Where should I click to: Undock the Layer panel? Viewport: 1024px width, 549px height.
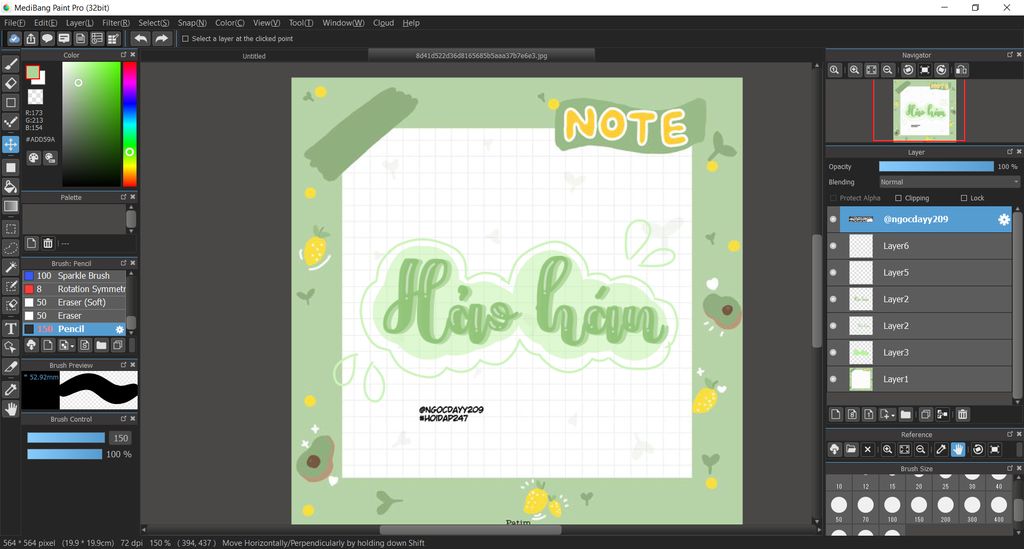tap(1010, 152)
